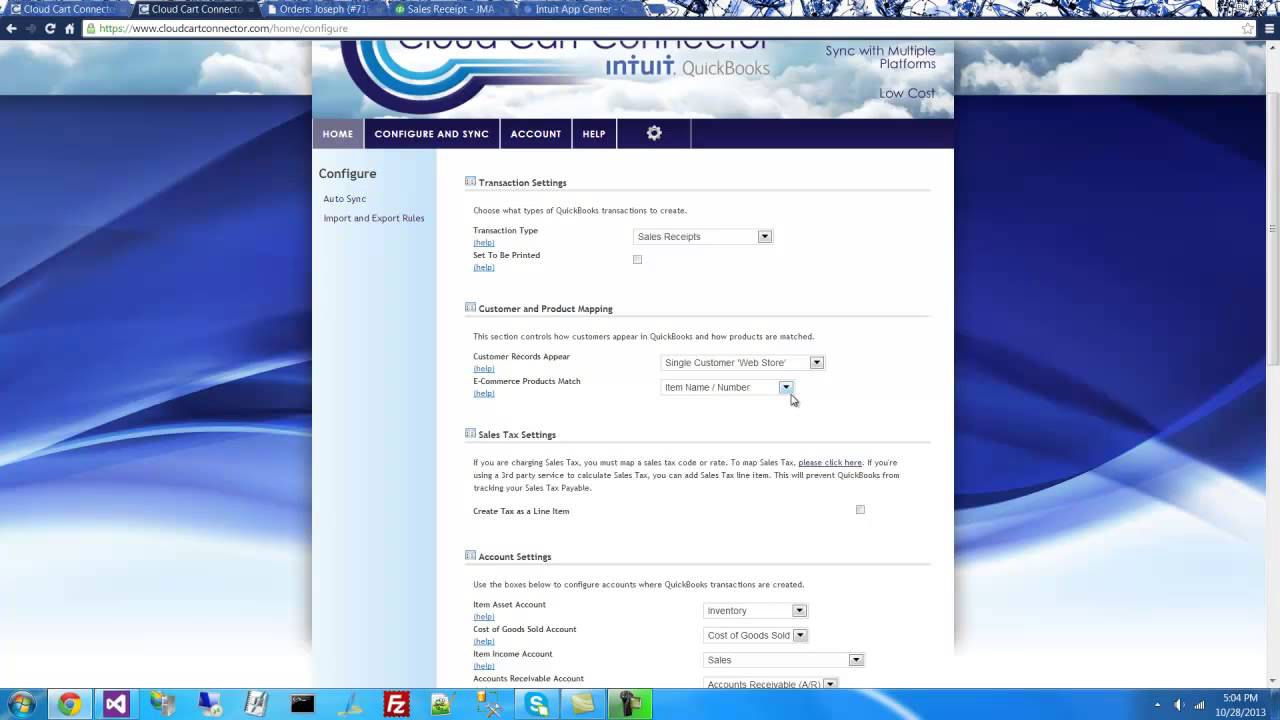
Task: Open the HELP navigation item
Action: (594, 133)
